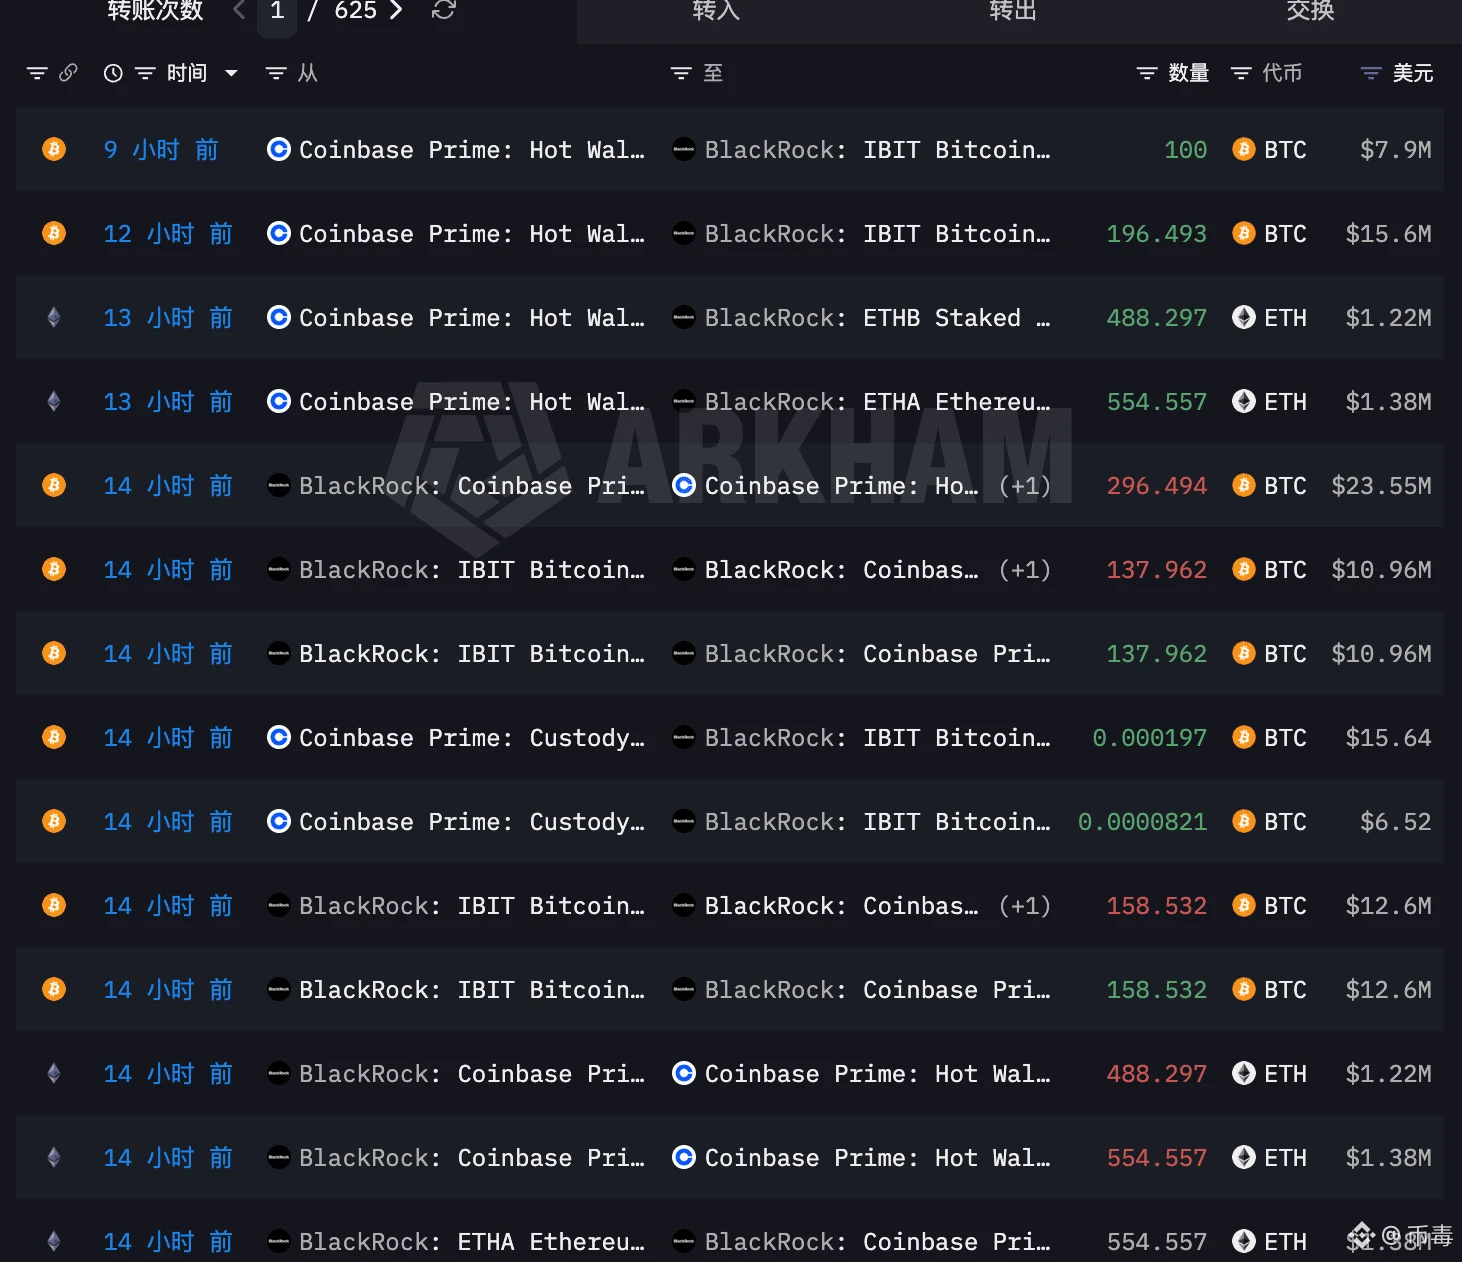This screenshot has height=1262, width=1462.
Task: Click the Bitcoin chain icon starting the 9 小时前 row
Action: point(54,149)
